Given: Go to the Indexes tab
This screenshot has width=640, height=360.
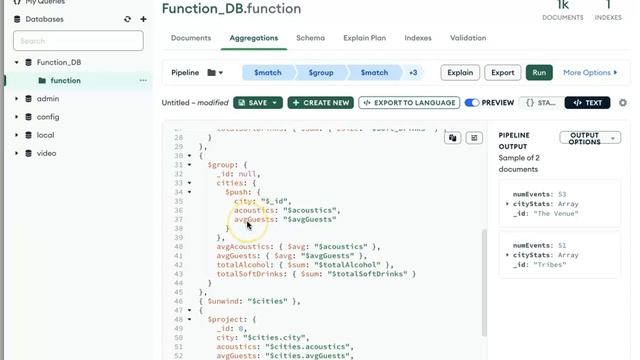Looking at the screenshot, I should tap(418, 38).
